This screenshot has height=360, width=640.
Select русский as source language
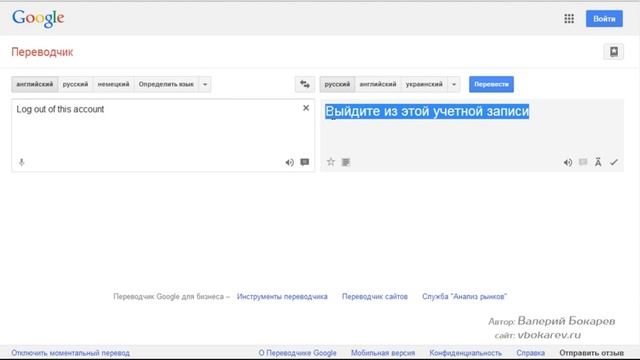[76, 84]
